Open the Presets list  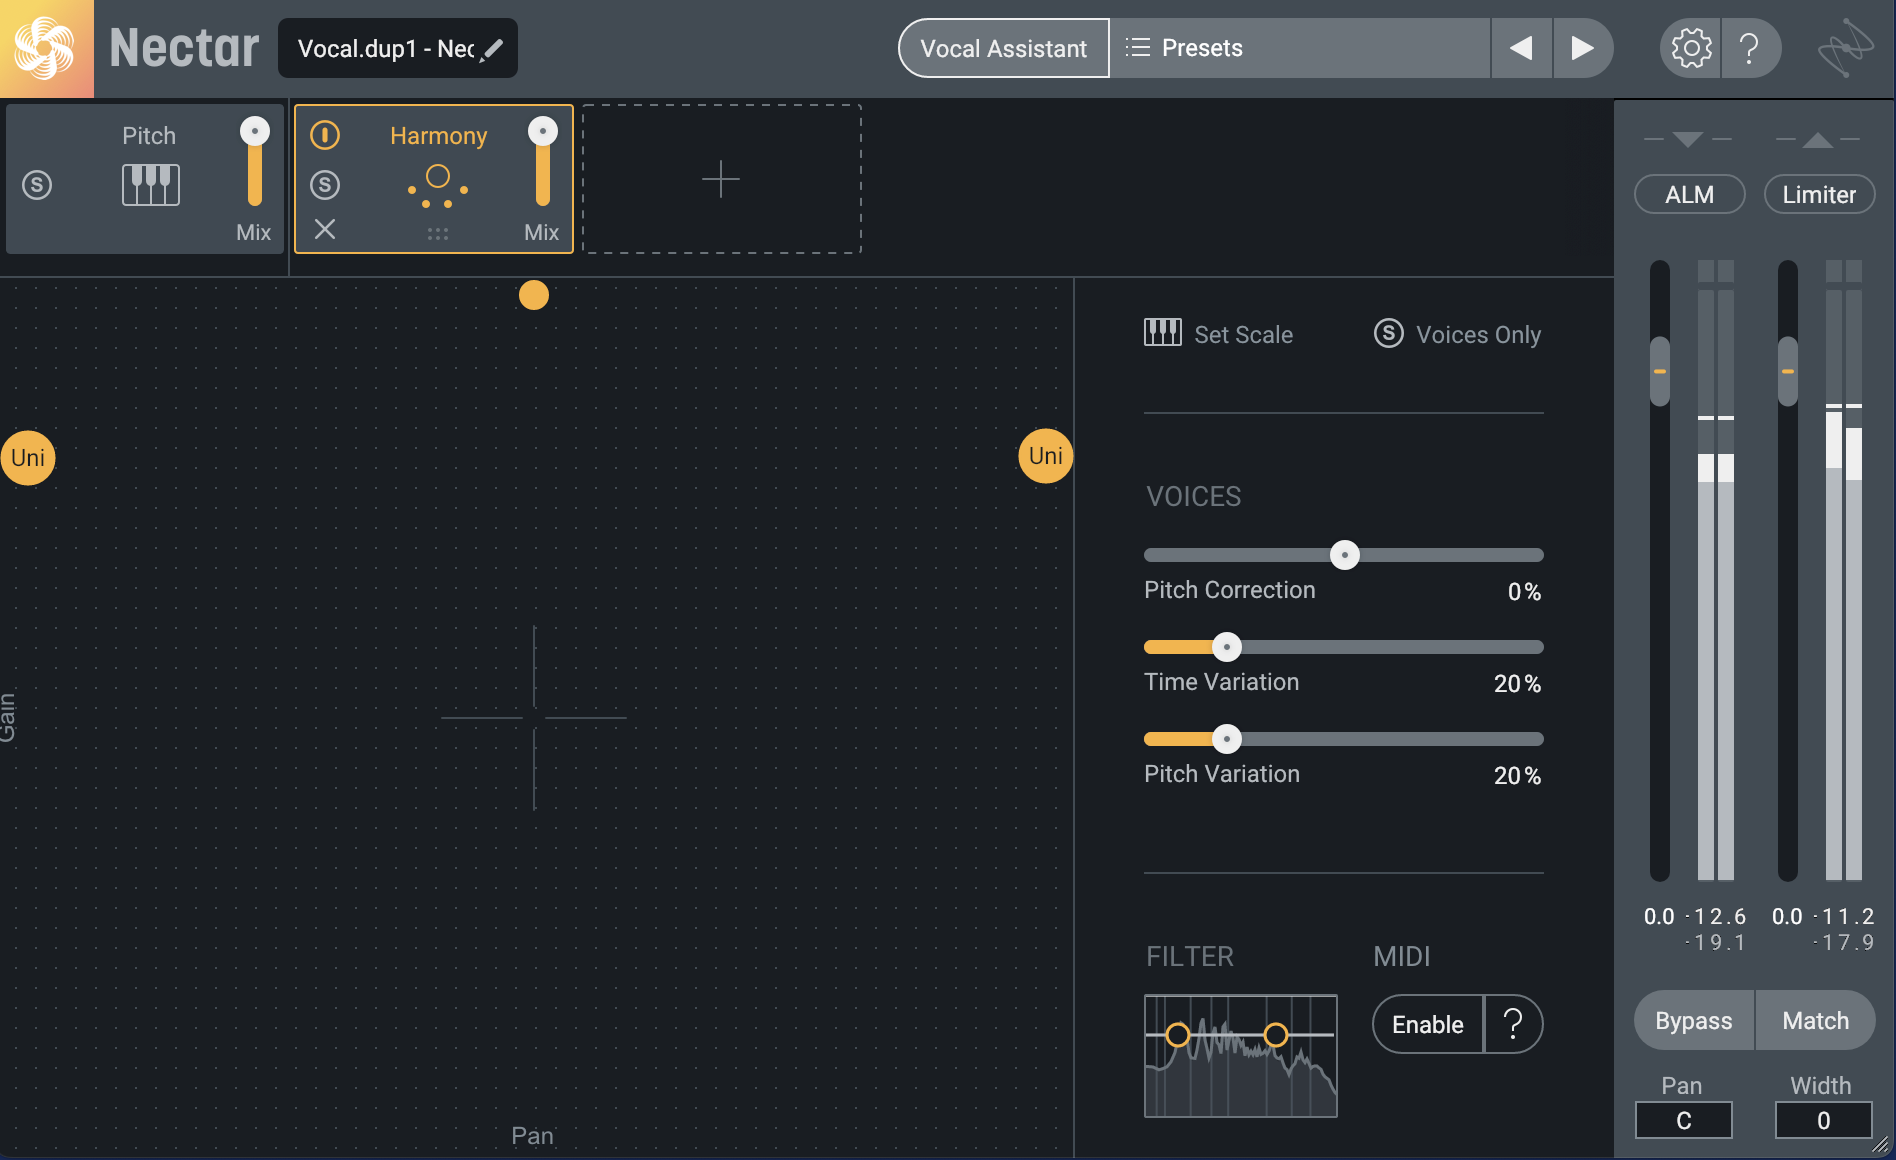pos(1299,48)
